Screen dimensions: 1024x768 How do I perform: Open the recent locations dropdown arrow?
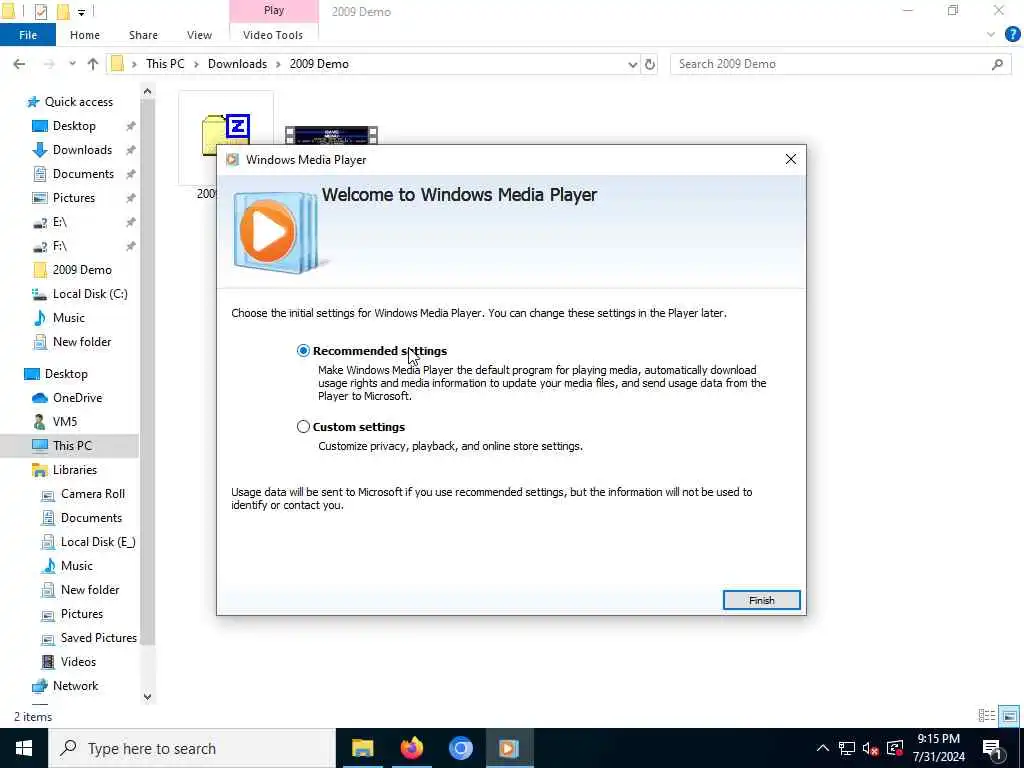point(72,64)
